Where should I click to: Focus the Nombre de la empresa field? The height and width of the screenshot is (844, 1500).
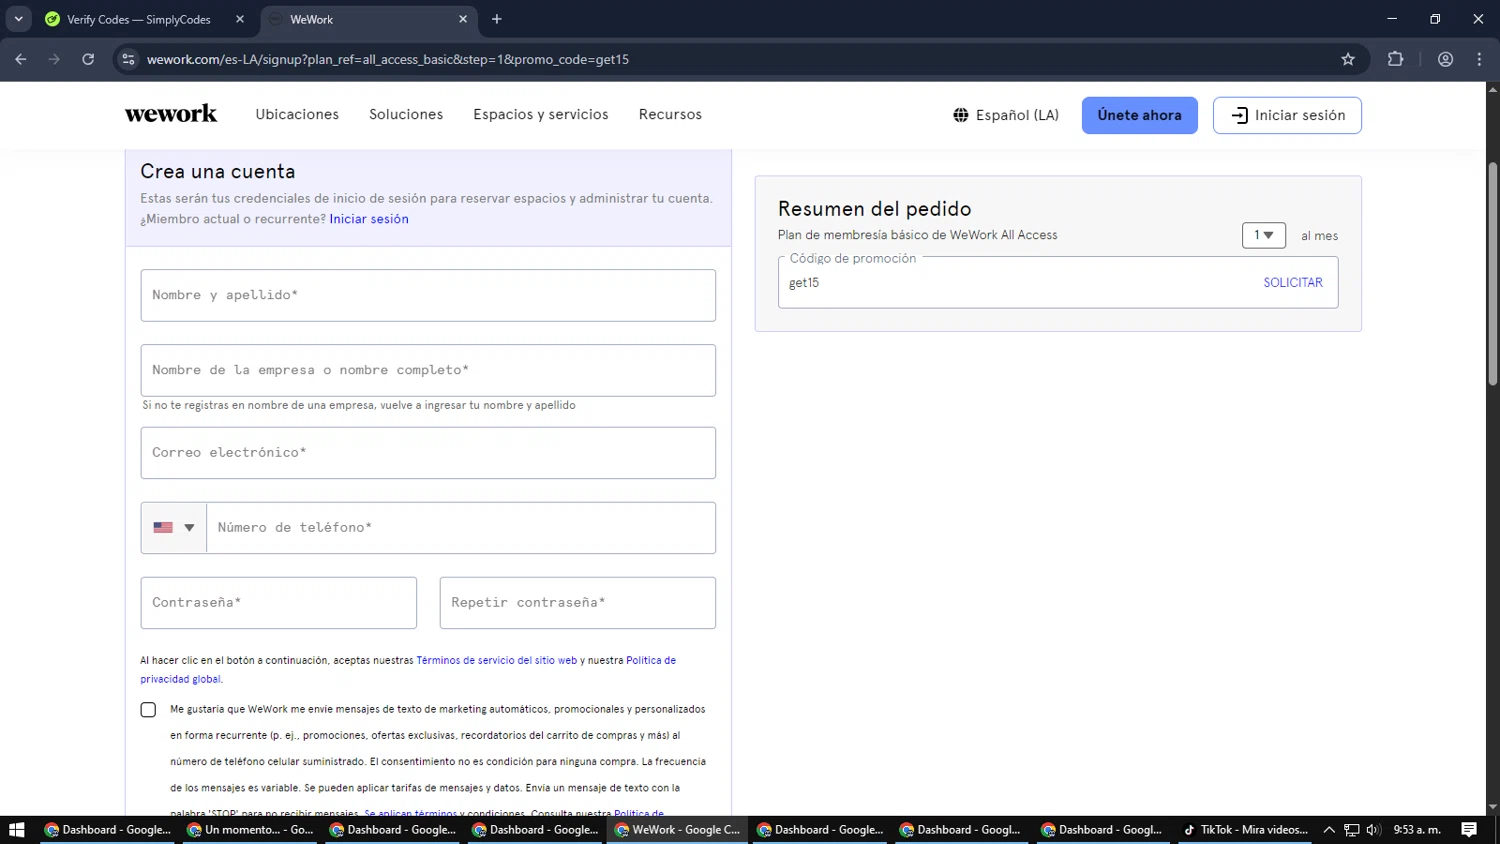[x=428, y=370]
